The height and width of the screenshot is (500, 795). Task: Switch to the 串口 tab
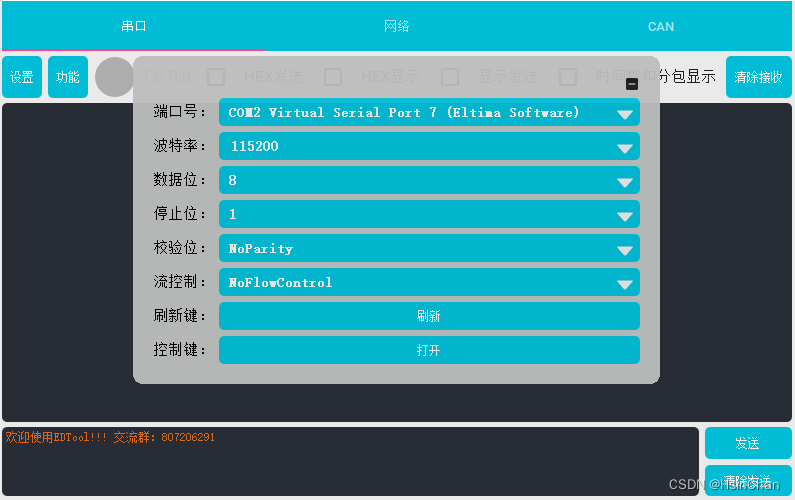click(x=133, y=26)
